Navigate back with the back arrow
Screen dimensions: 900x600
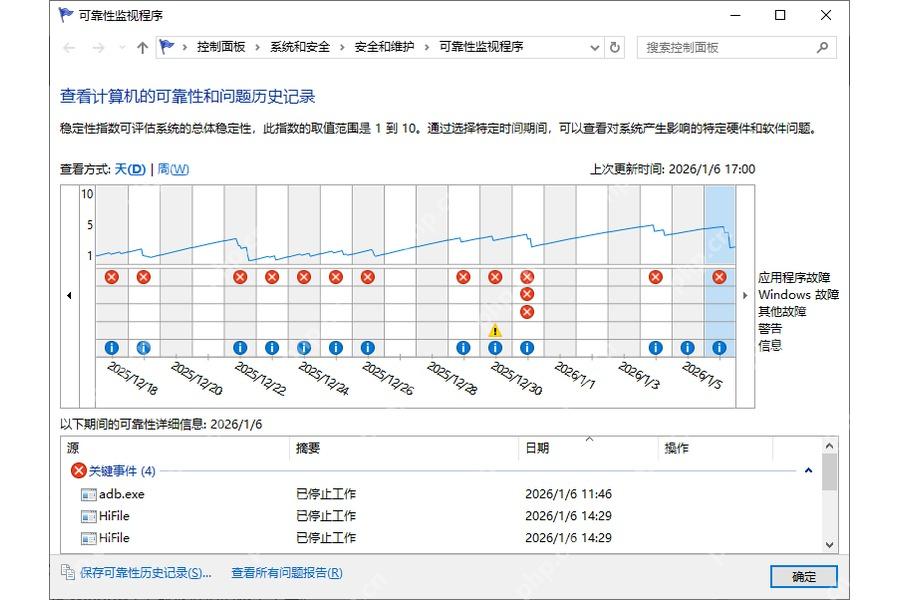click(69, 48)
